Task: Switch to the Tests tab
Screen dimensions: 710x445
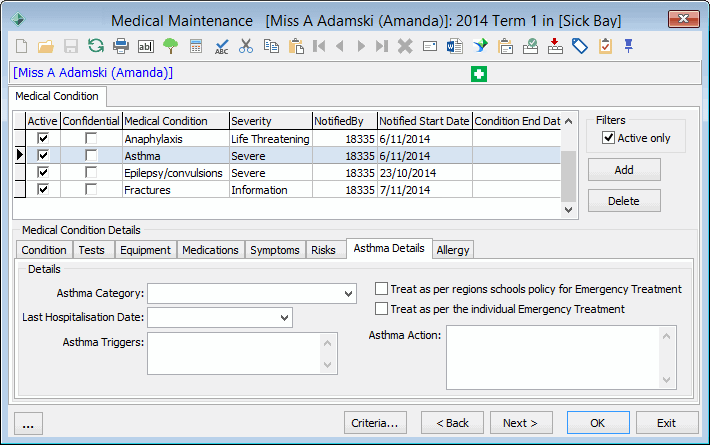Action: pyautogui.click(x=91, y=250)
